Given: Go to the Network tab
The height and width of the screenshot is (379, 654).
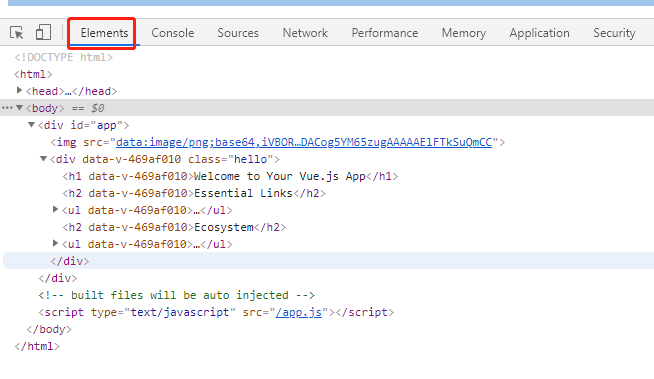Looking at the screenshot, I should pos(305,33).
